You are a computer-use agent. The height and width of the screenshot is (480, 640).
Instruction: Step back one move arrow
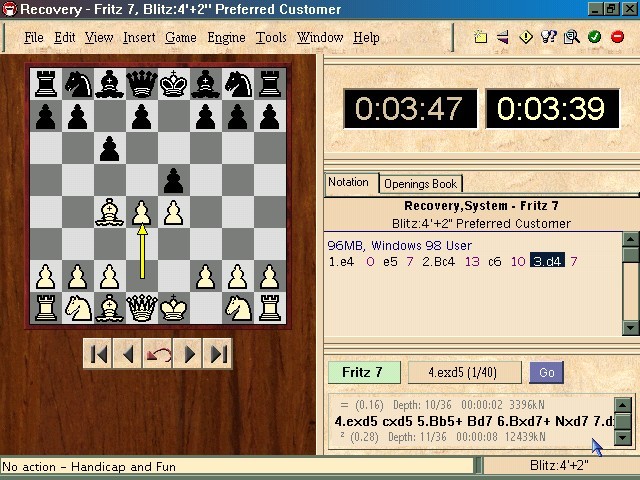(x=127, y=354)
